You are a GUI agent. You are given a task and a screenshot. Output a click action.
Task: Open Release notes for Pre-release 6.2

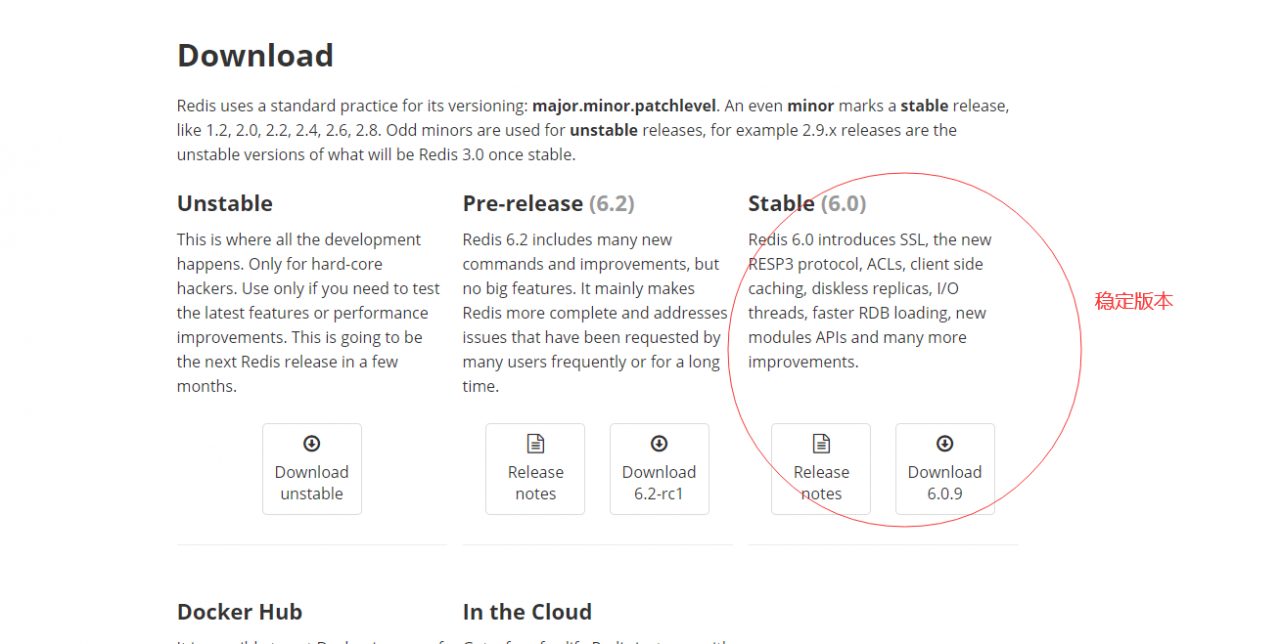(535, 482)
